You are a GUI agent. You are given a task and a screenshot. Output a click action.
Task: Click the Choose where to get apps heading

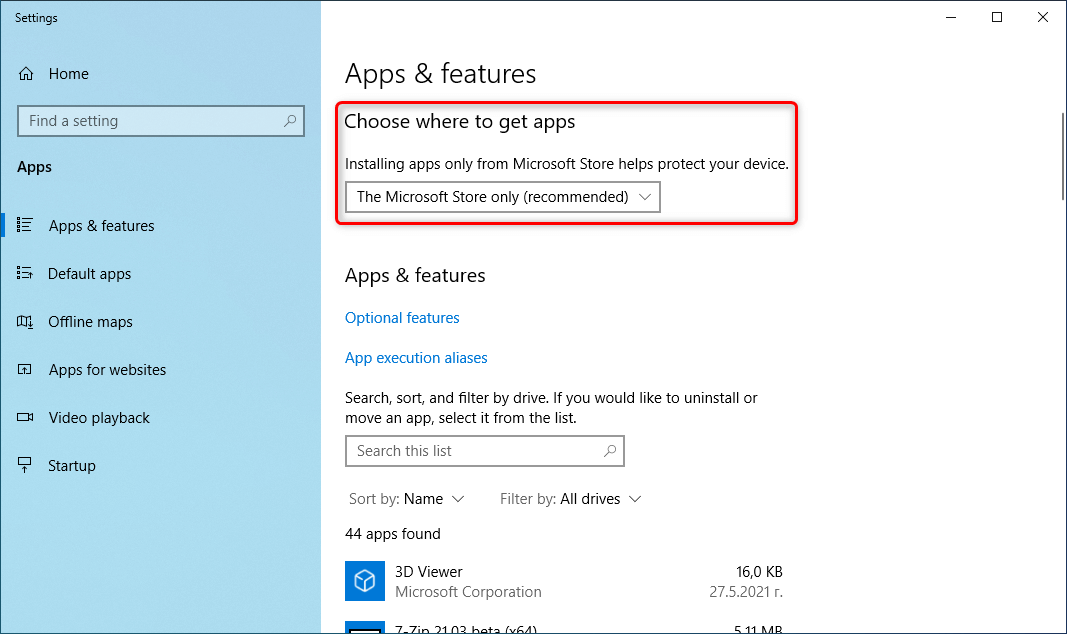460,122
